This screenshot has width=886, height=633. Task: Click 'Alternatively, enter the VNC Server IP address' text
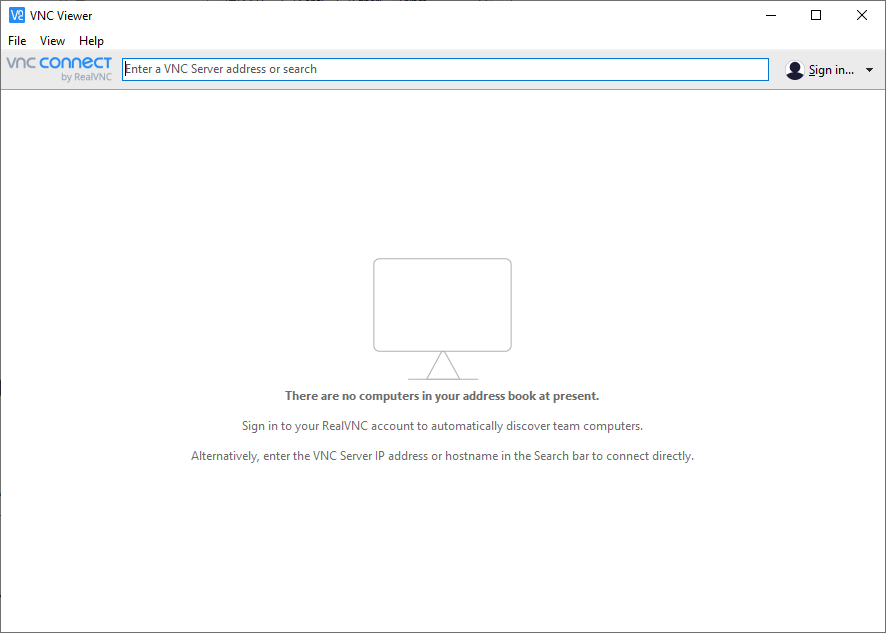click(x=442, y=456)
